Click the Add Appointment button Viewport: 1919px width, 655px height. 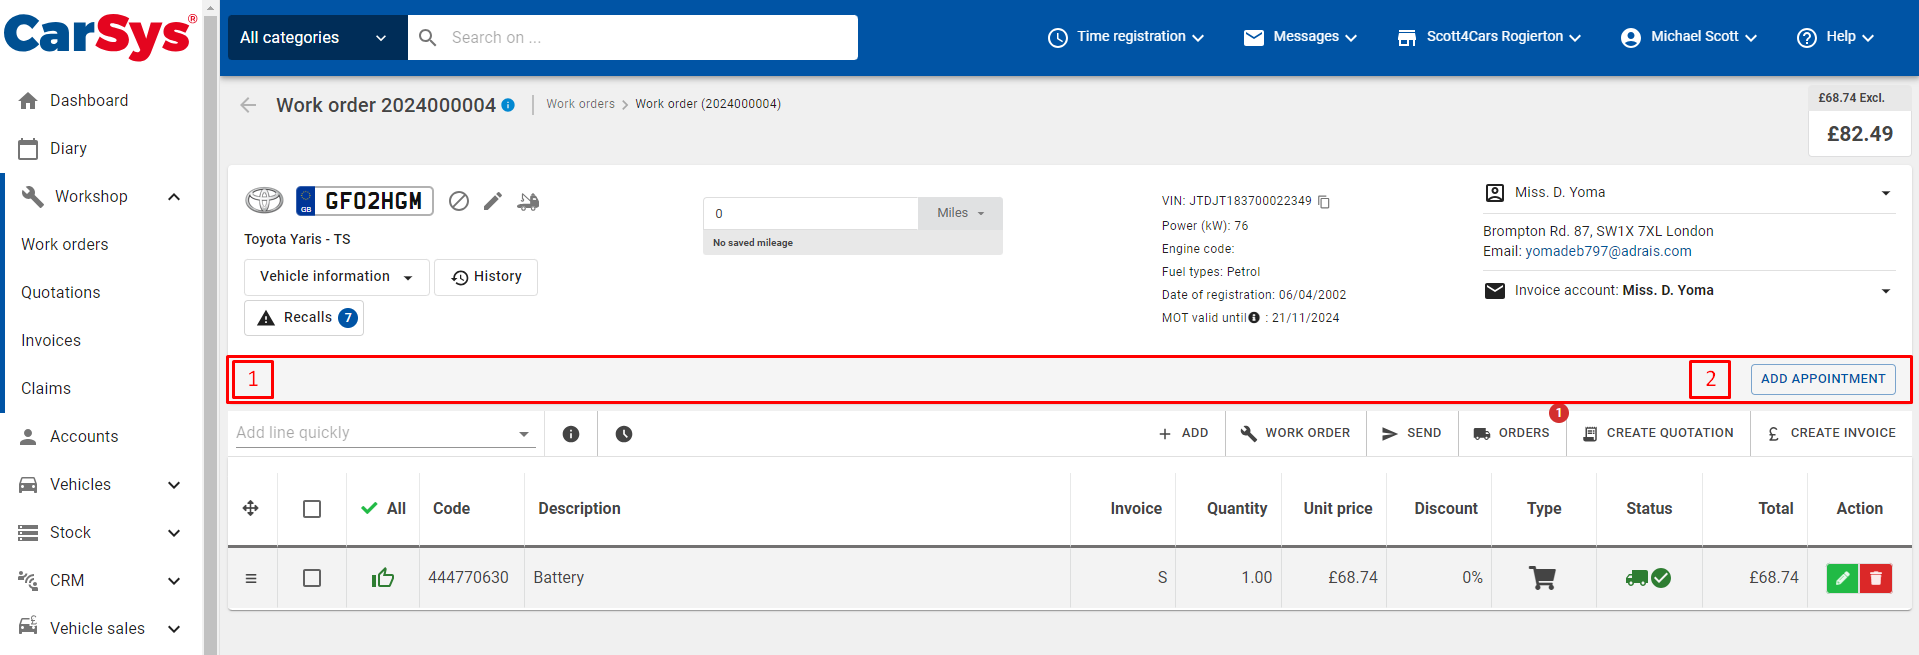tap(1822, 379)
